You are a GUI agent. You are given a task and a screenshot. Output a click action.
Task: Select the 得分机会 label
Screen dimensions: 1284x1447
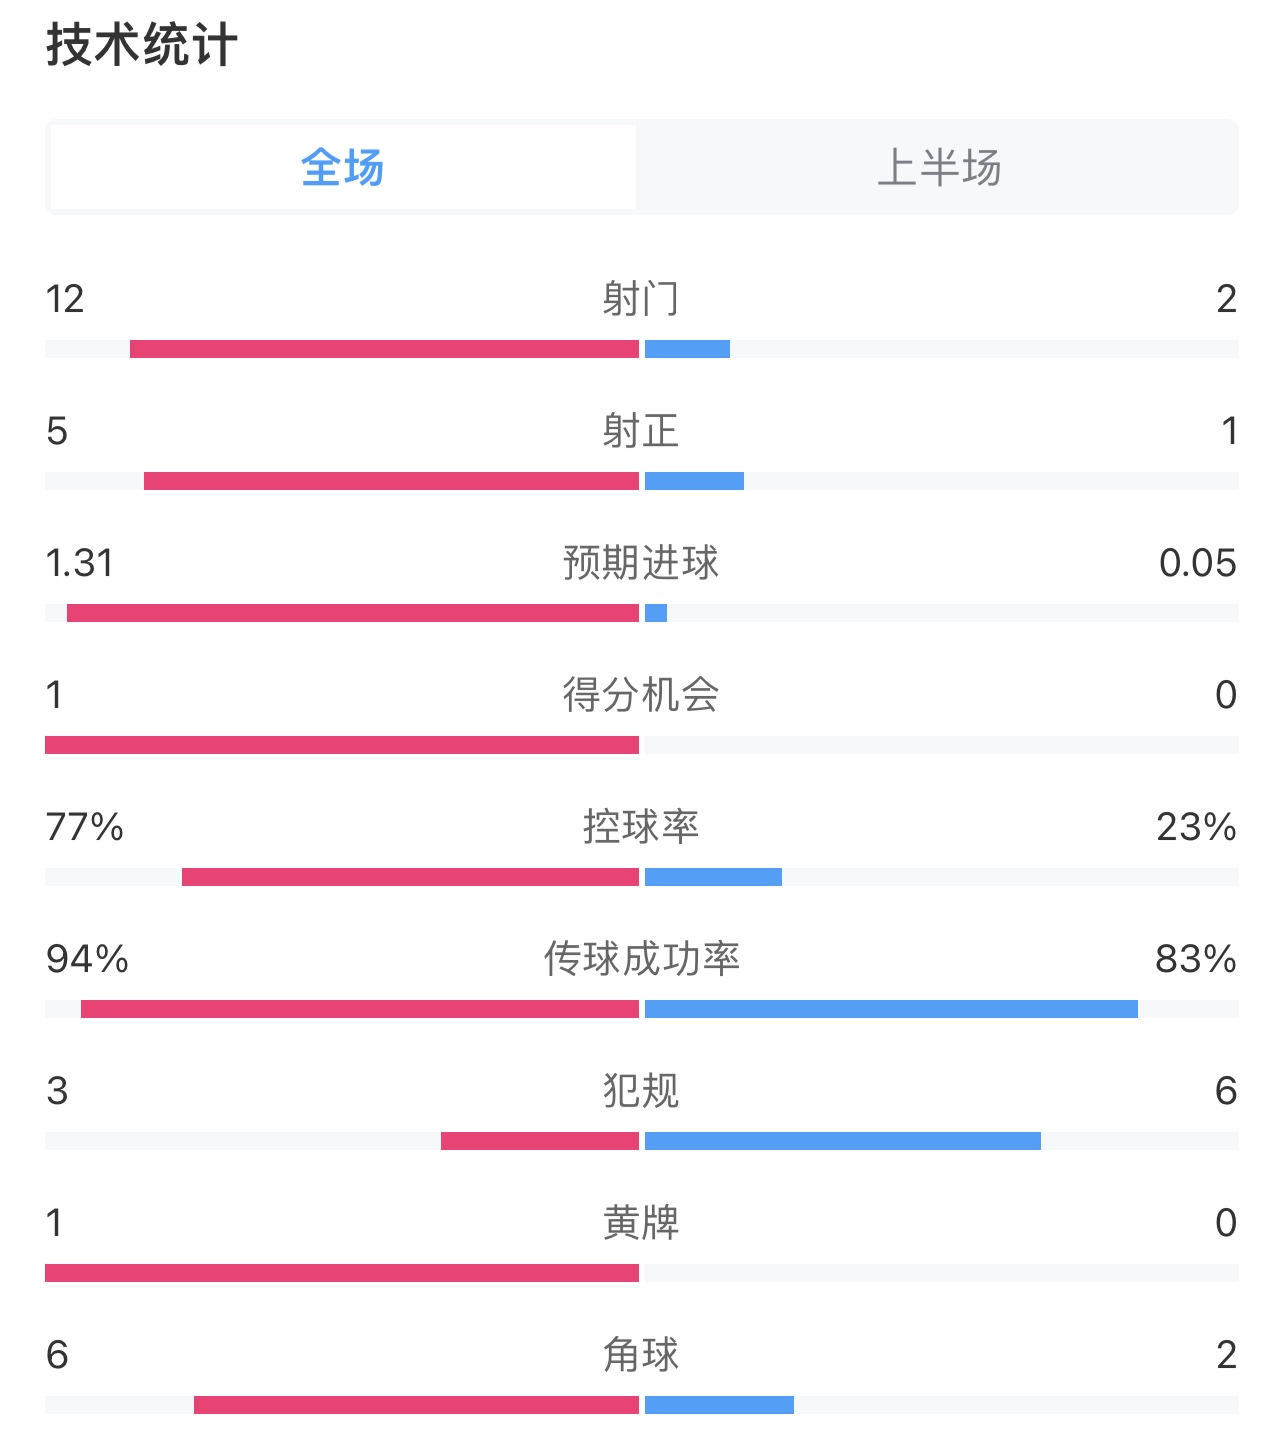point(641,695)
